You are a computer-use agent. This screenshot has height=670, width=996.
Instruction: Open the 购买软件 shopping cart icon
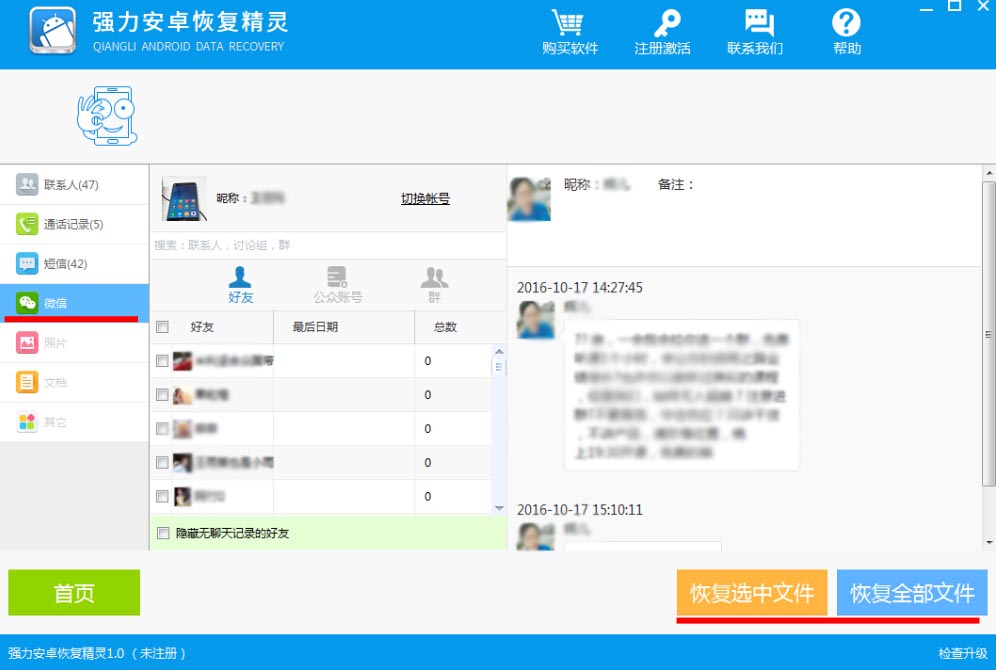click(x=568, y=24)
